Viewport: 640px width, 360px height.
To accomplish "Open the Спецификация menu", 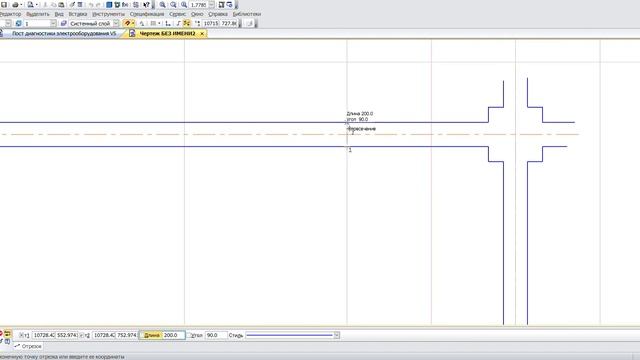I will click(147, 14).
